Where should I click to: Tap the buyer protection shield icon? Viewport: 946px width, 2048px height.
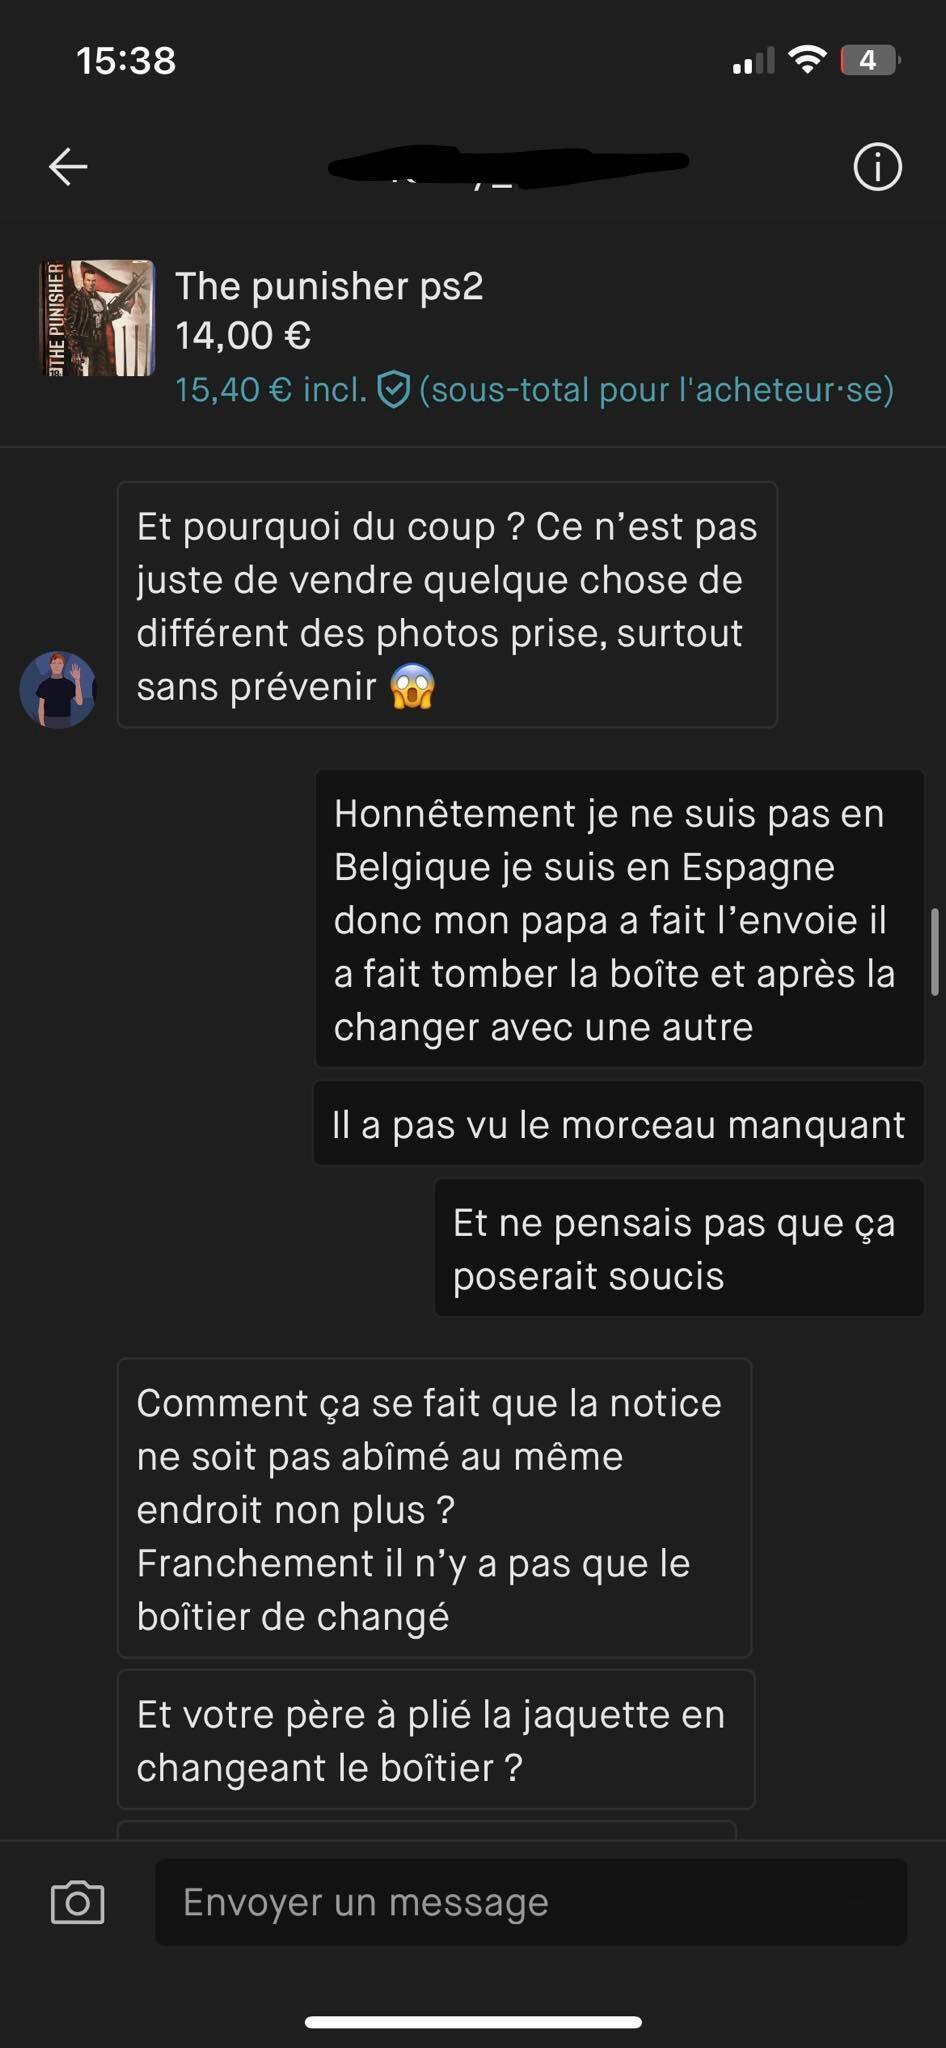point(393,389)
